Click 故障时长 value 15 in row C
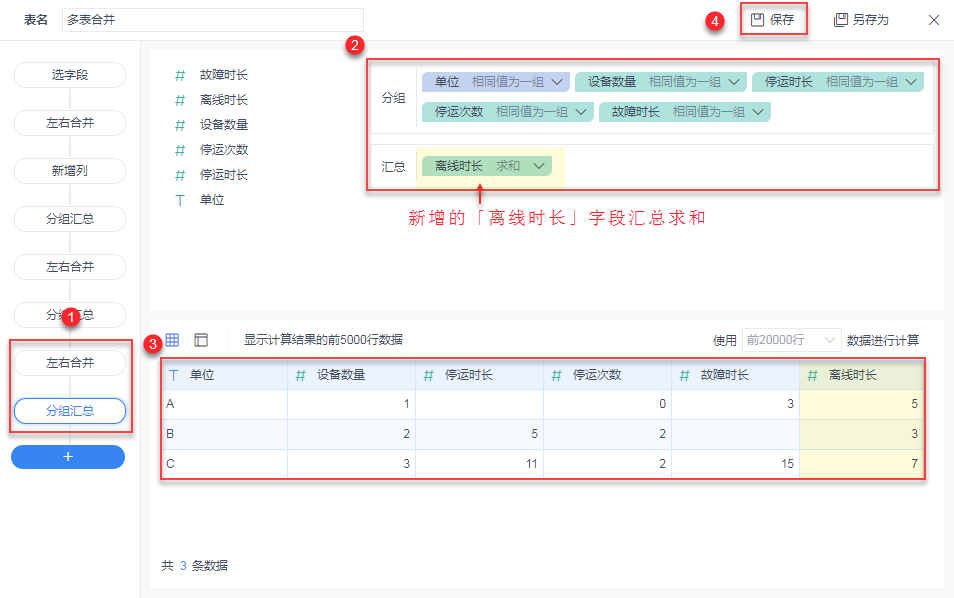 point(736,464)
